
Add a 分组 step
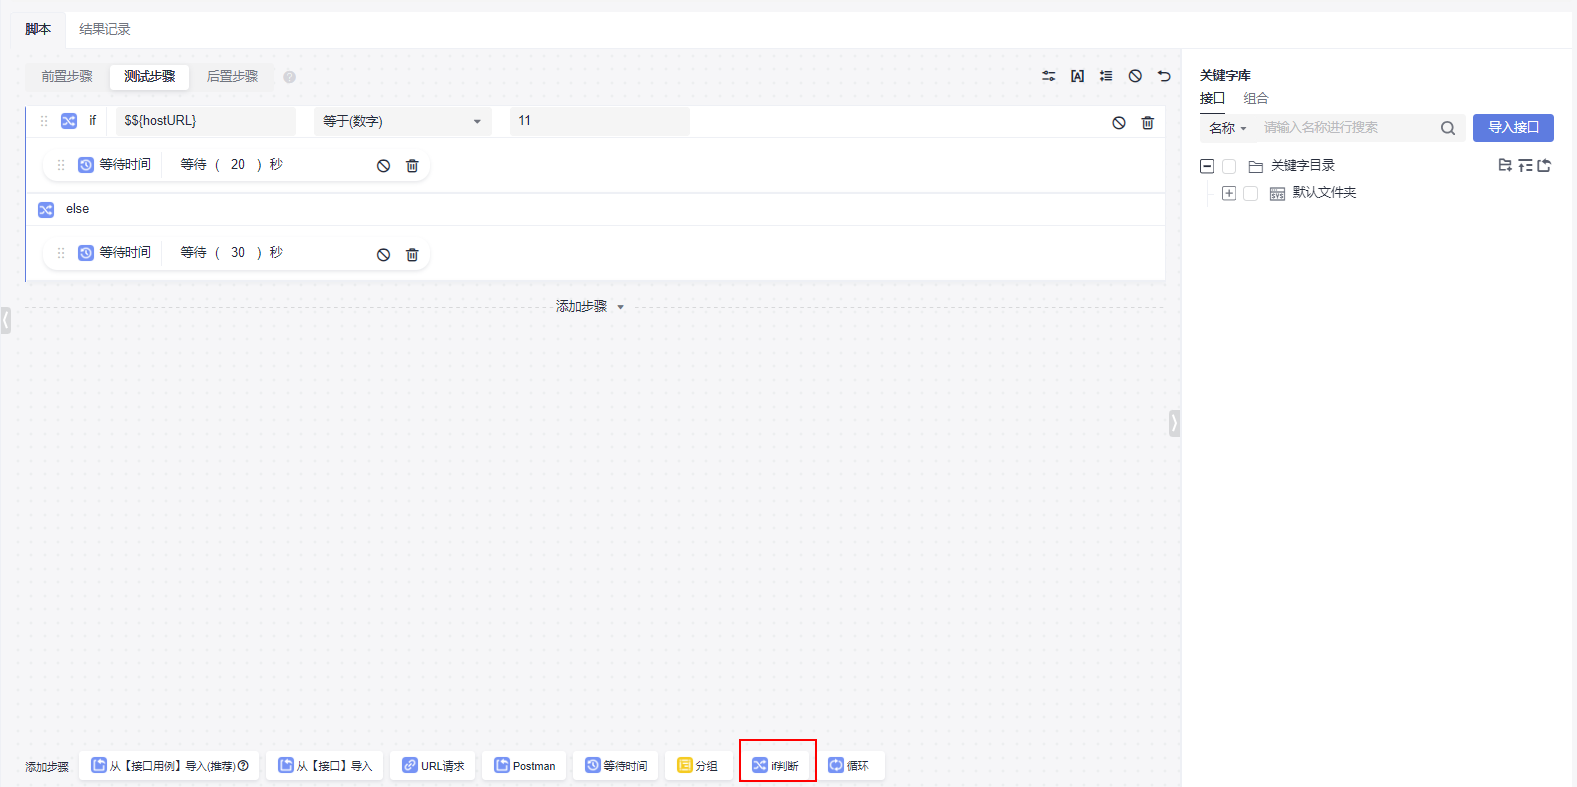point(697,766)
